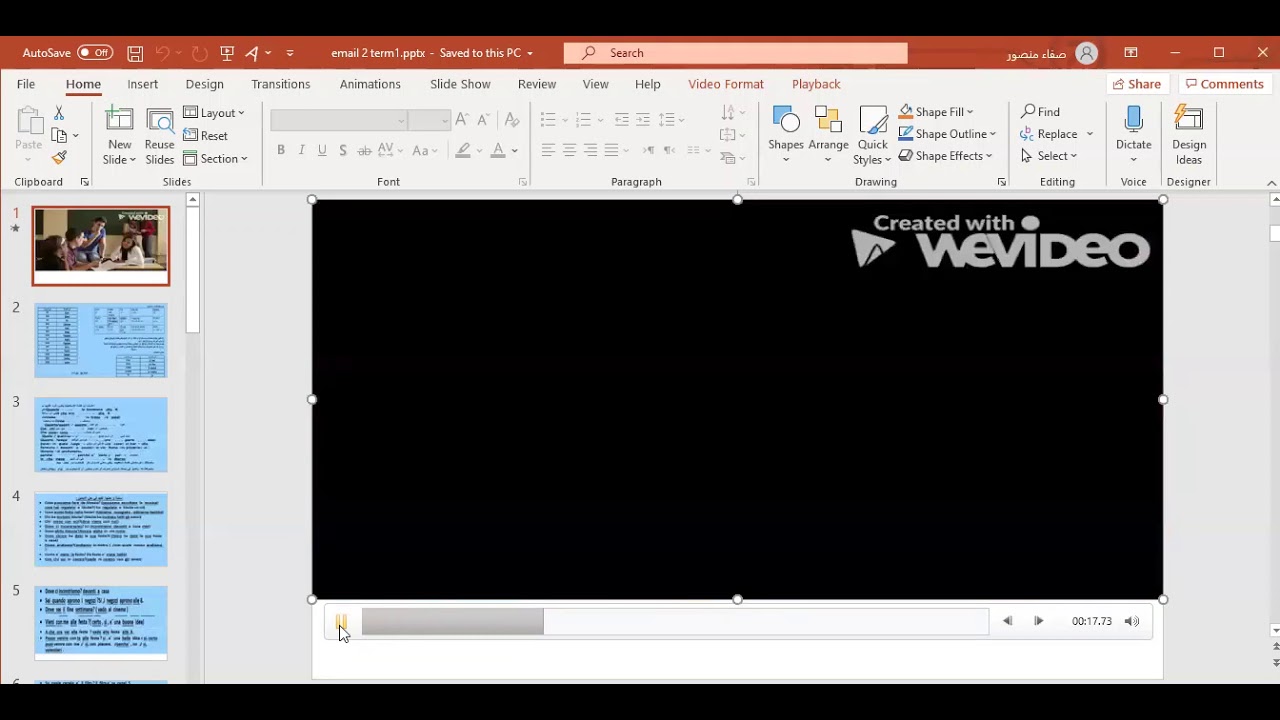Open the Reuse Slides pane
The image size is (1280, 720).
pos(159,136)
